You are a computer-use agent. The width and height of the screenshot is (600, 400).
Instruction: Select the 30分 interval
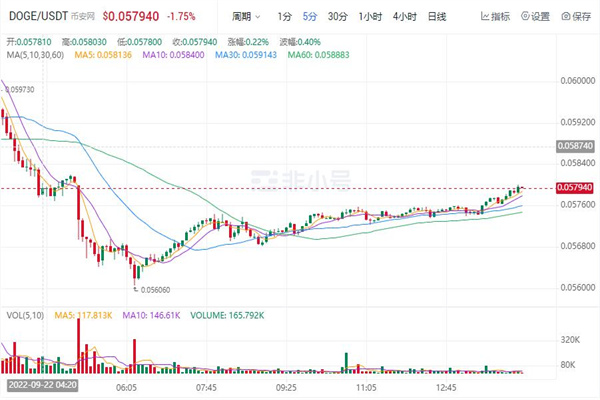click(x=338, y=17)
